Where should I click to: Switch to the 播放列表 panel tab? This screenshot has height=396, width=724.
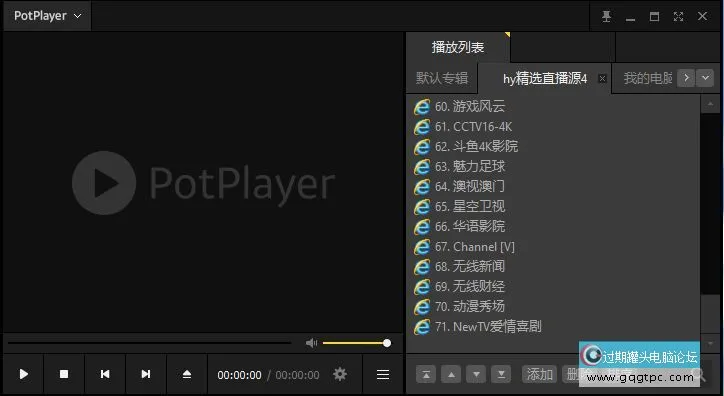(x=458, y=47)
